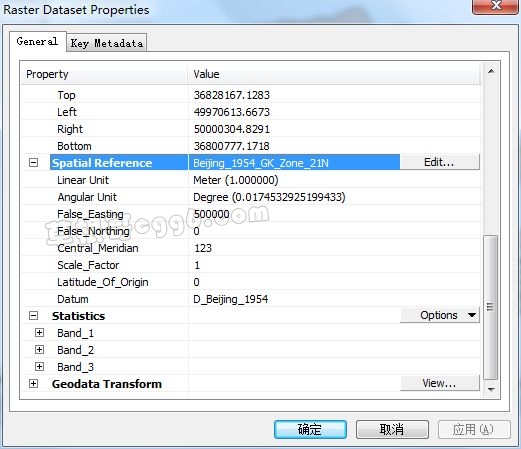Viewport: 521px width, 449px height.
Task: Switch to the General tab
Action: [37, 41]
